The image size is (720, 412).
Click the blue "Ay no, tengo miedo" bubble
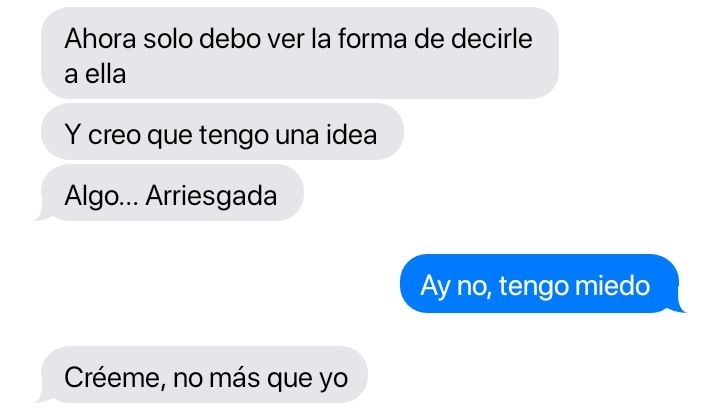(x=539, y=283)
